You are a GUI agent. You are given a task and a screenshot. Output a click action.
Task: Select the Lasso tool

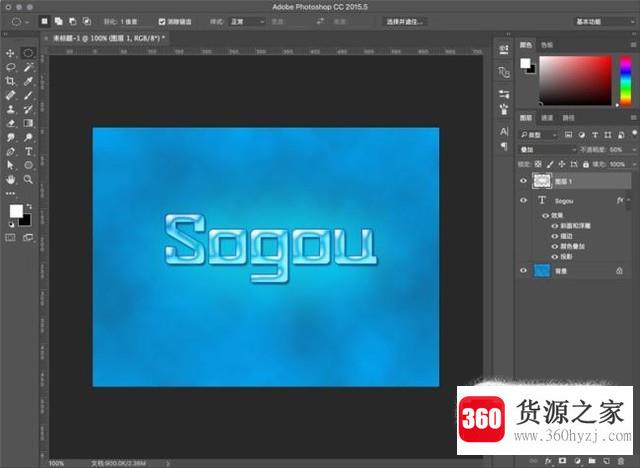click(10, 67)
